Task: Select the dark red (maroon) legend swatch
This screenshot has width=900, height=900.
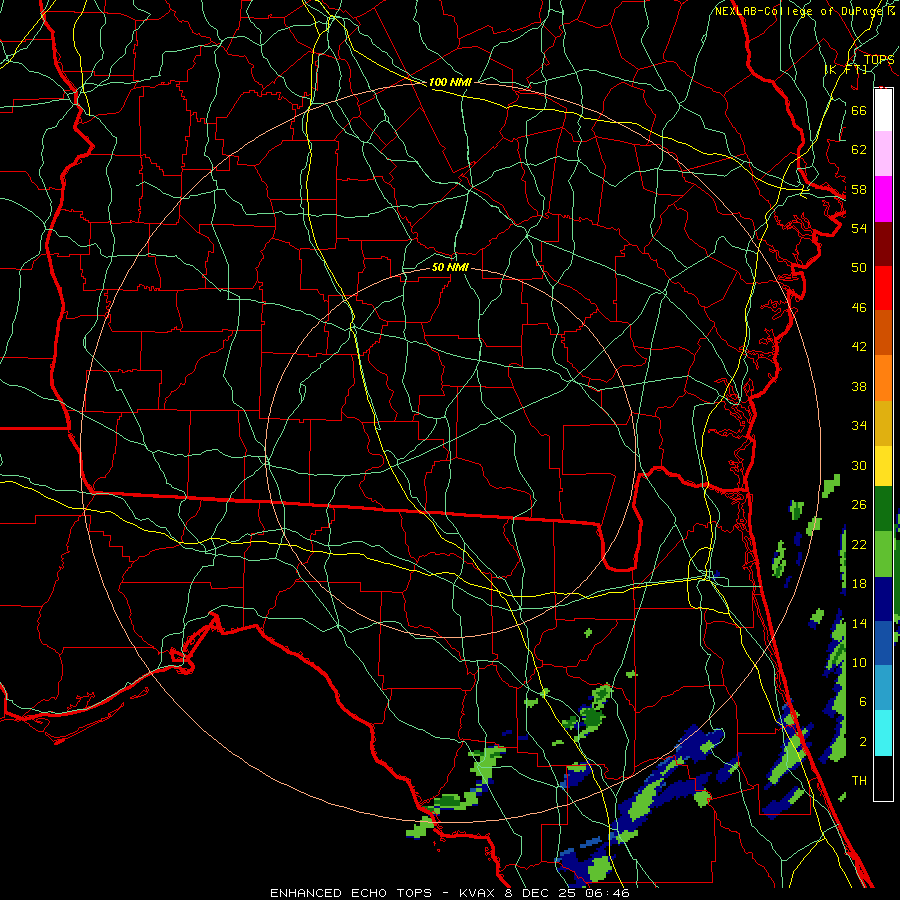Action: tap(883, 244)
